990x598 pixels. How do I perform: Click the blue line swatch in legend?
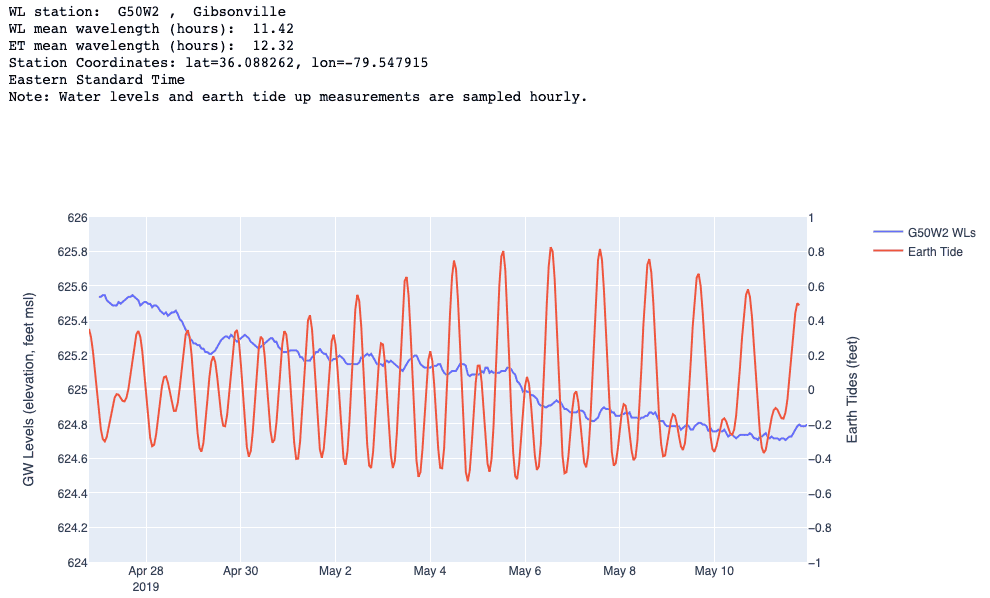pos(886,233)
